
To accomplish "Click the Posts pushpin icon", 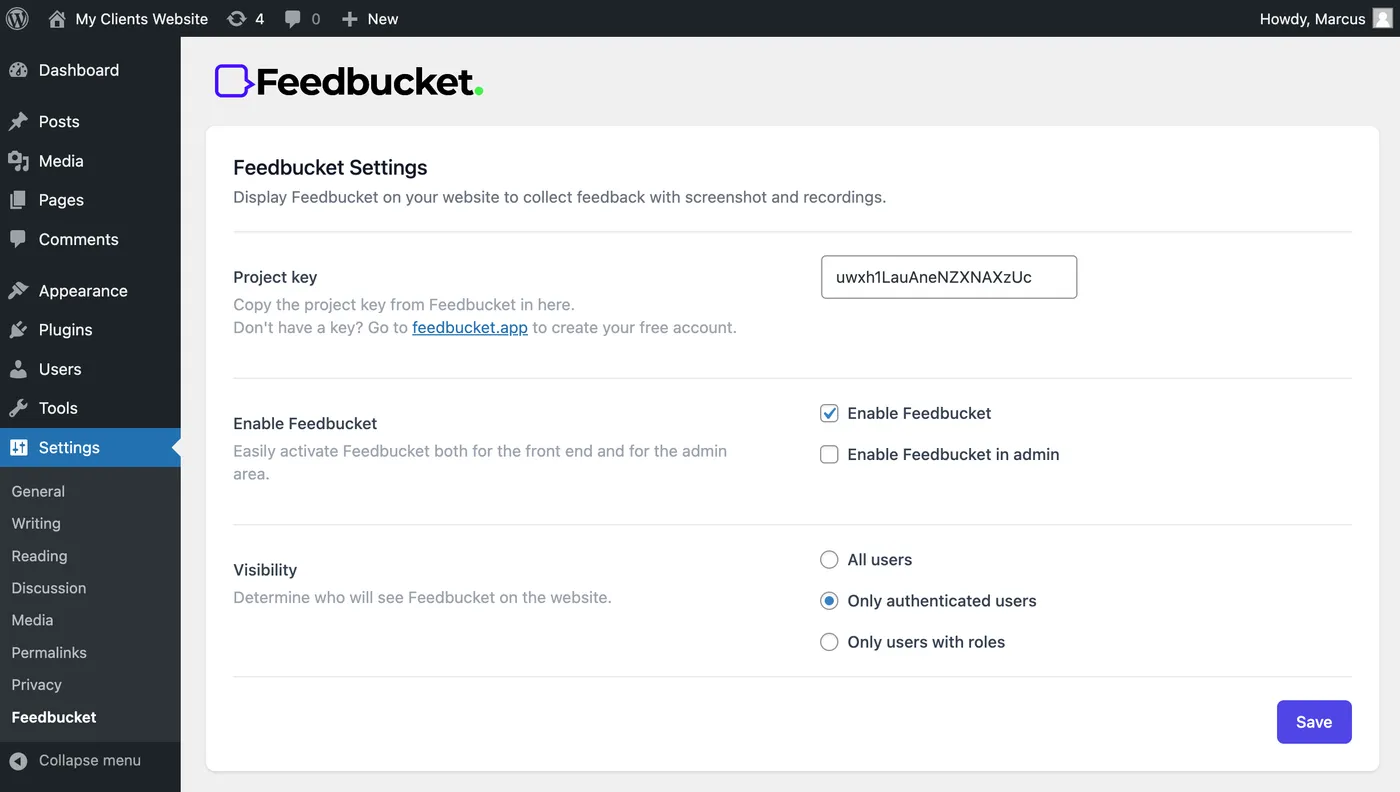I will click(20, 121).
